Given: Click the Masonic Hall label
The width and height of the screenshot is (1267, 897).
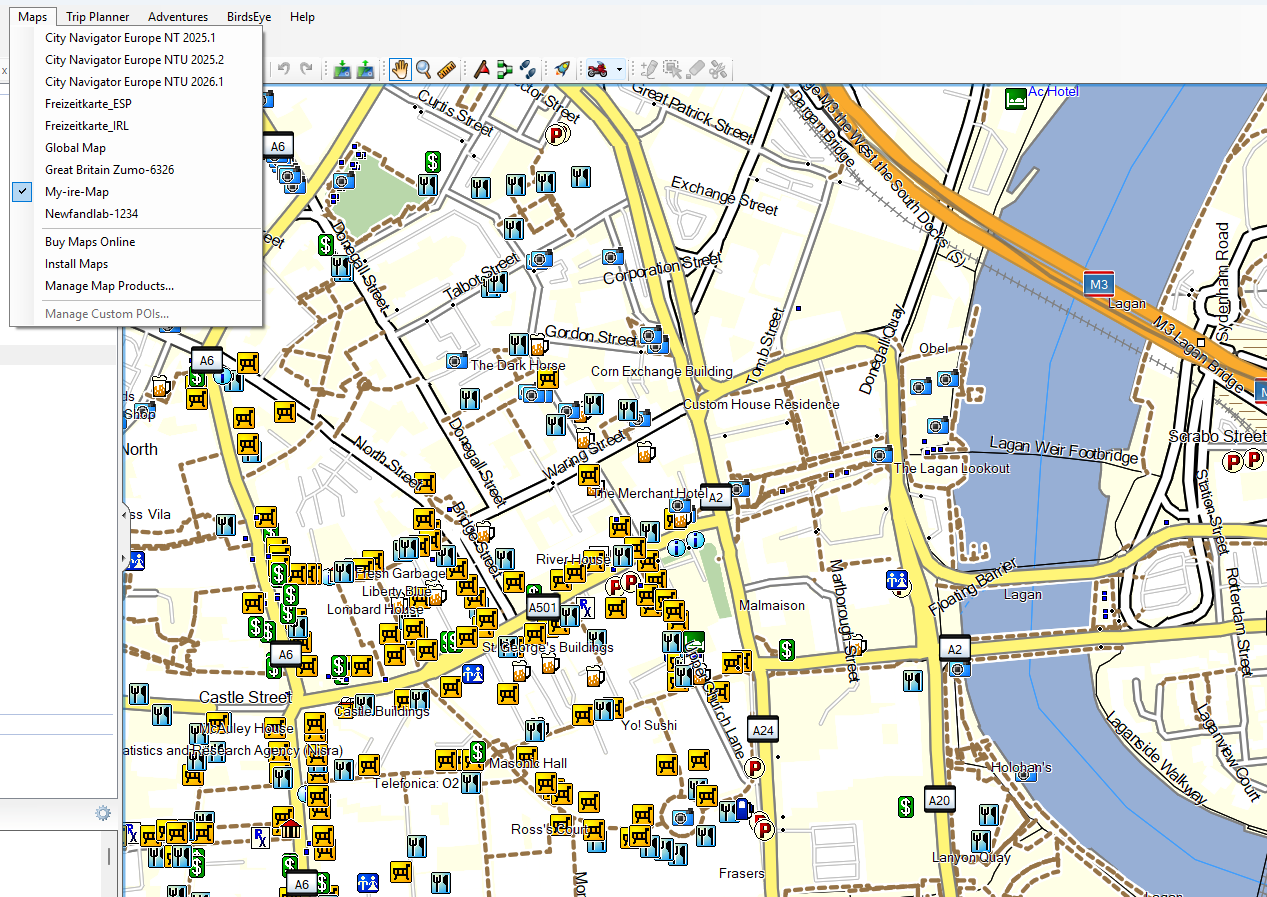Looking at the screenshot, I should point(527,763).
